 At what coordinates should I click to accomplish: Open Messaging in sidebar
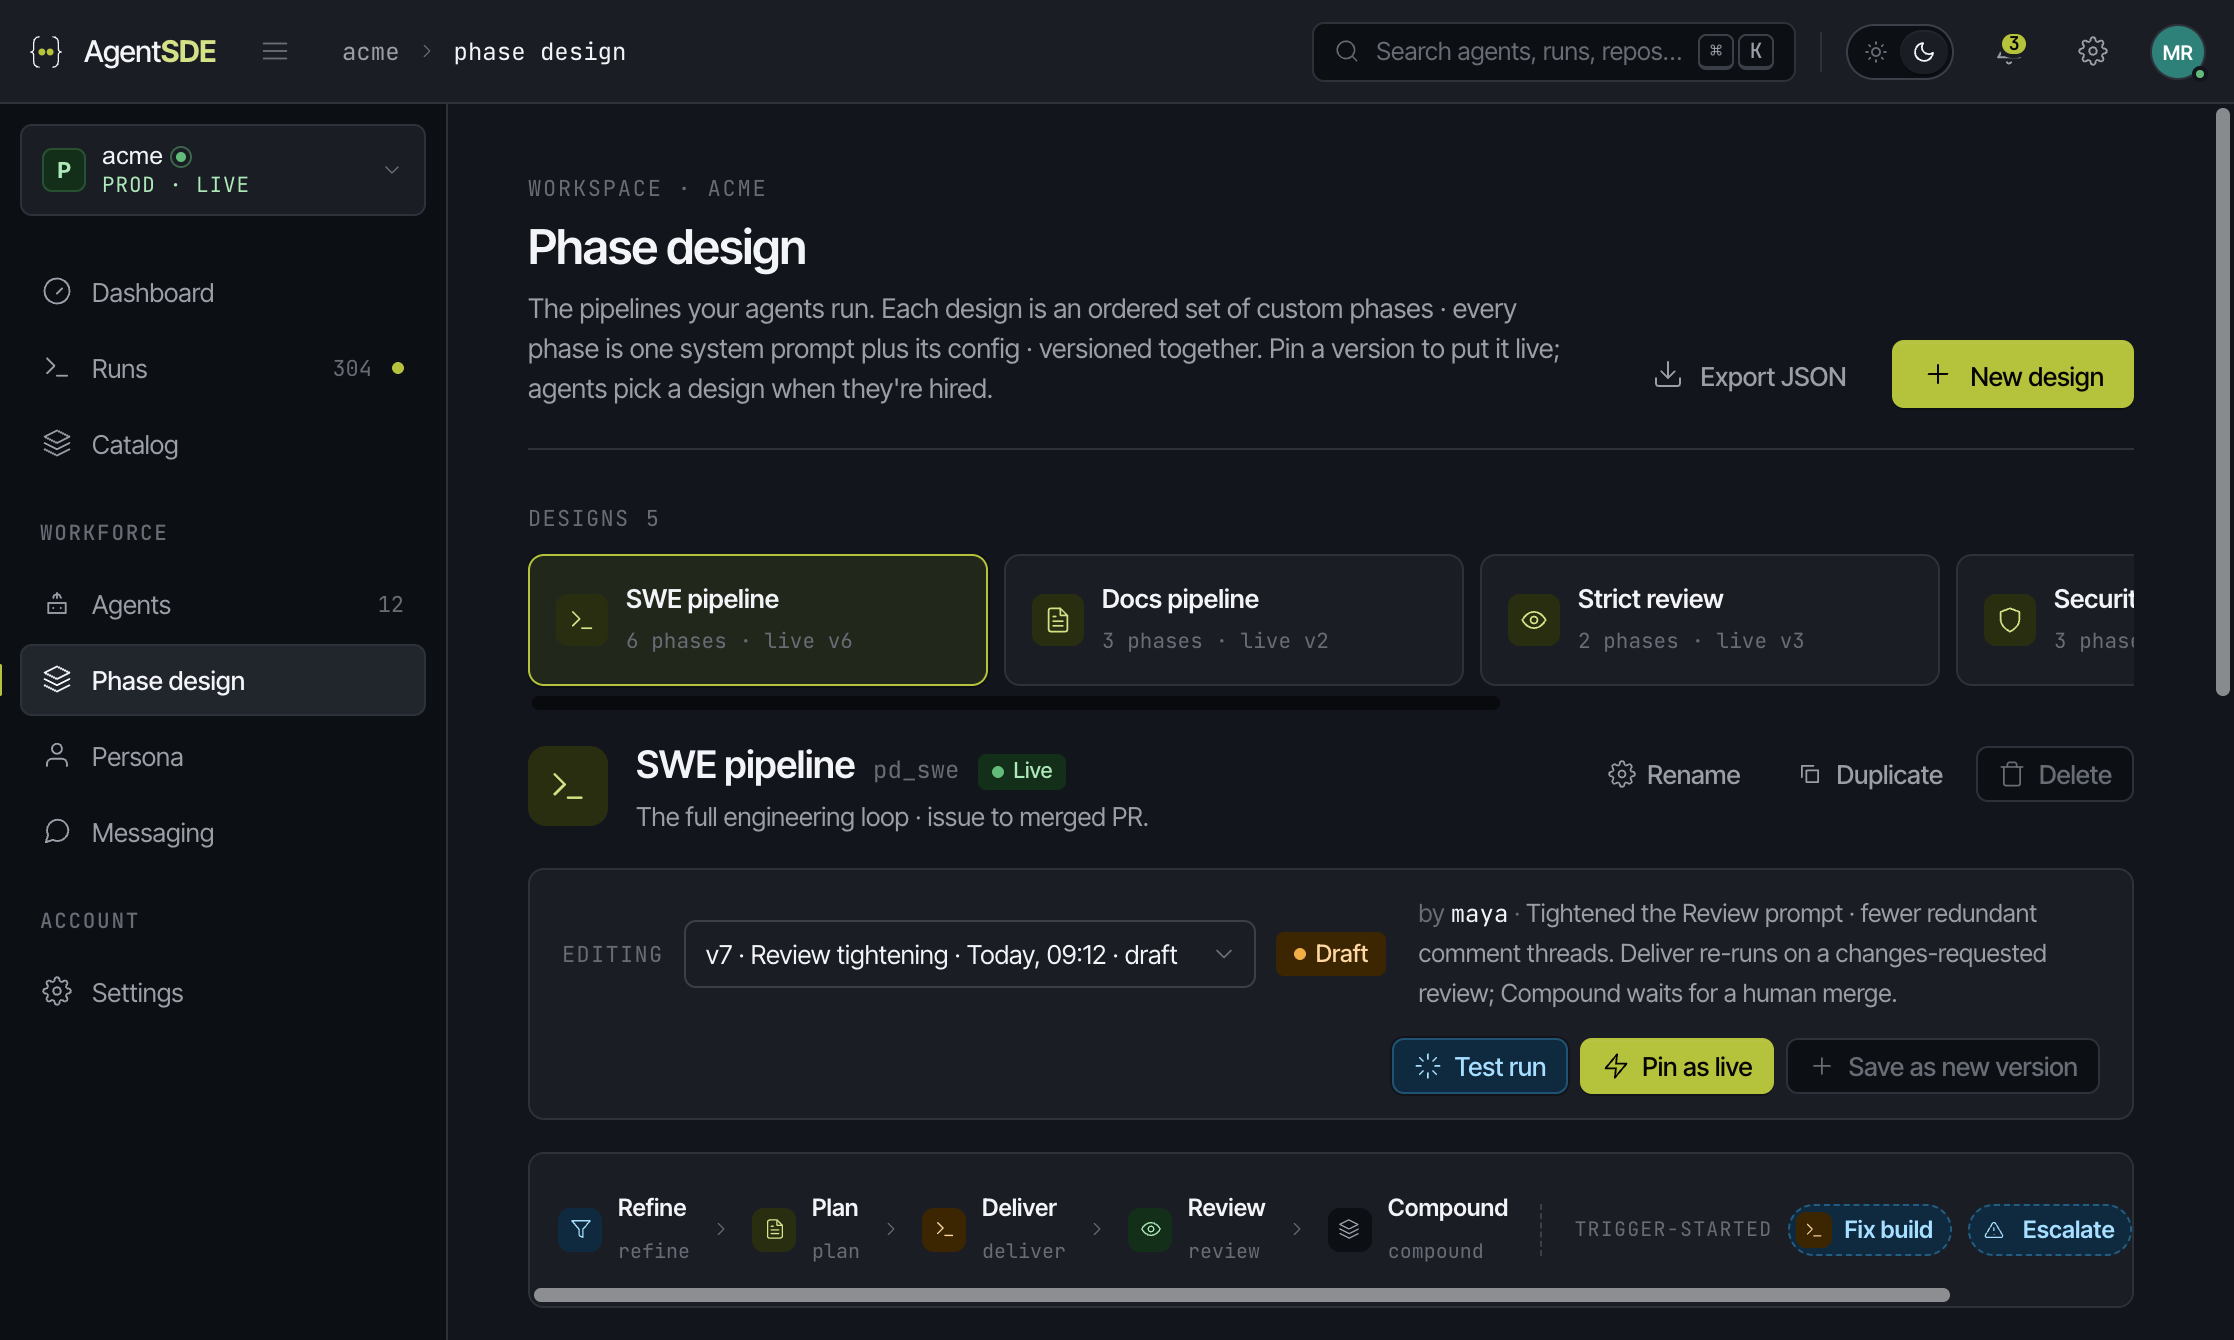pyautogui.click(x=223, y=832)
